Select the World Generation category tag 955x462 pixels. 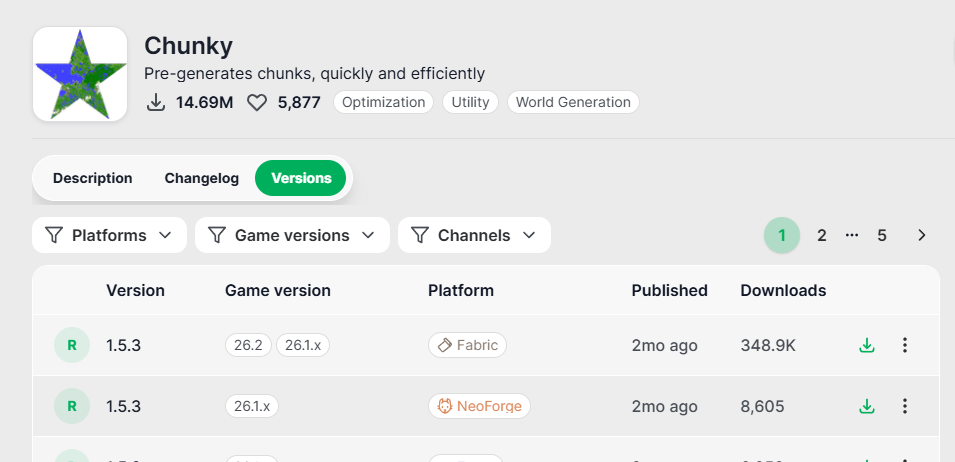(573, 102)
